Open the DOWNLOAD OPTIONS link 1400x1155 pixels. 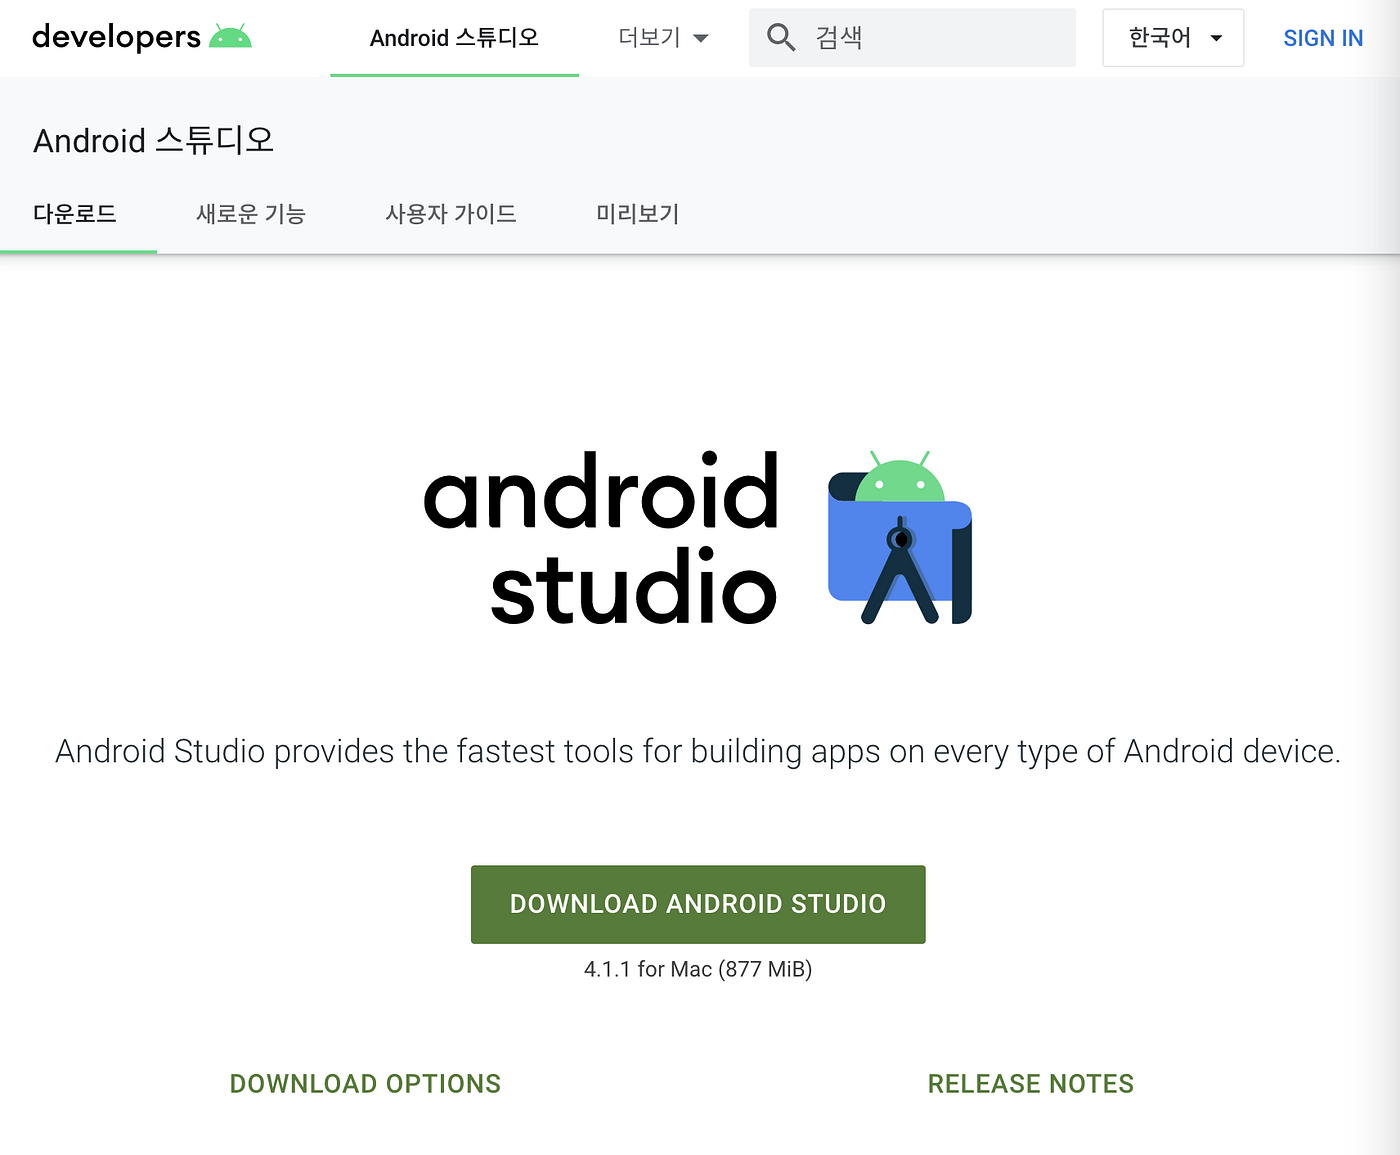coord(365,1084)
